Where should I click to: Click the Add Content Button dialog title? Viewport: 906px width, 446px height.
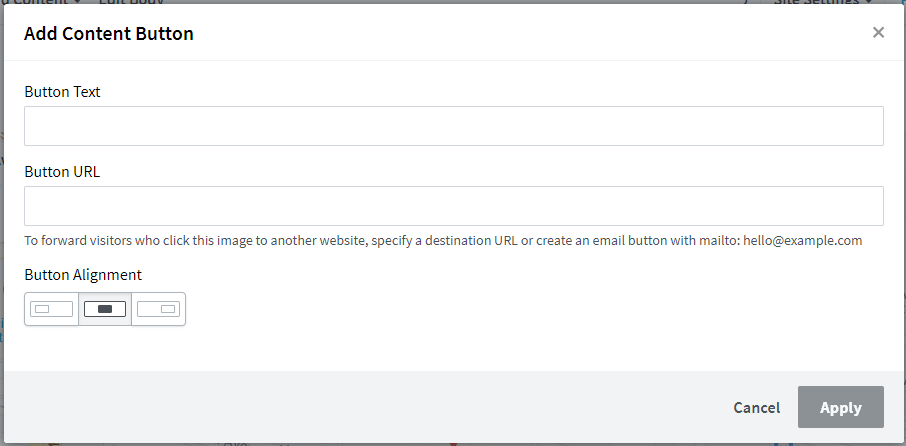pyautogui.click(x=109, y=34)
